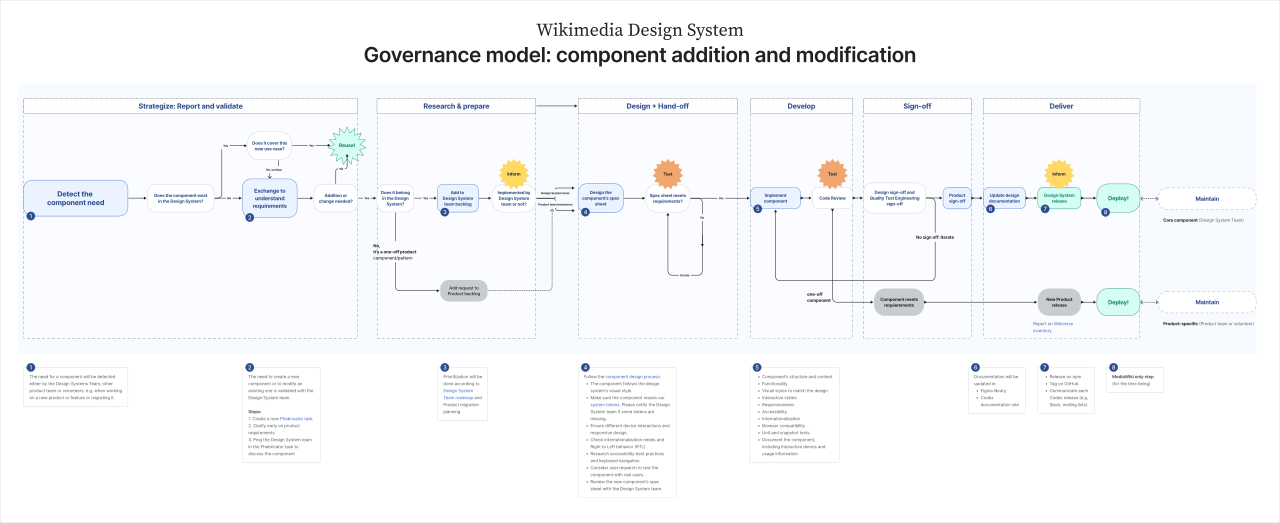Click the 'MediaWiki only step' note text
This screenshot has width=1280, height=523.
1134,375
